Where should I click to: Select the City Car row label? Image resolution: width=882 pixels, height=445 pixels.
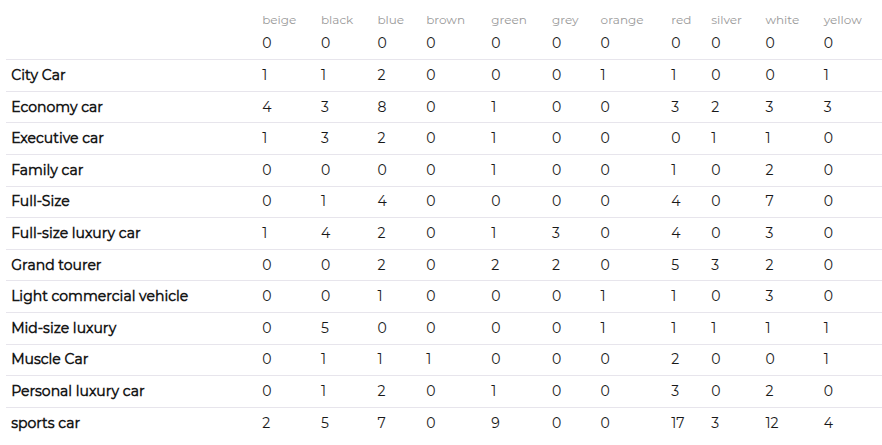(38, 75)
